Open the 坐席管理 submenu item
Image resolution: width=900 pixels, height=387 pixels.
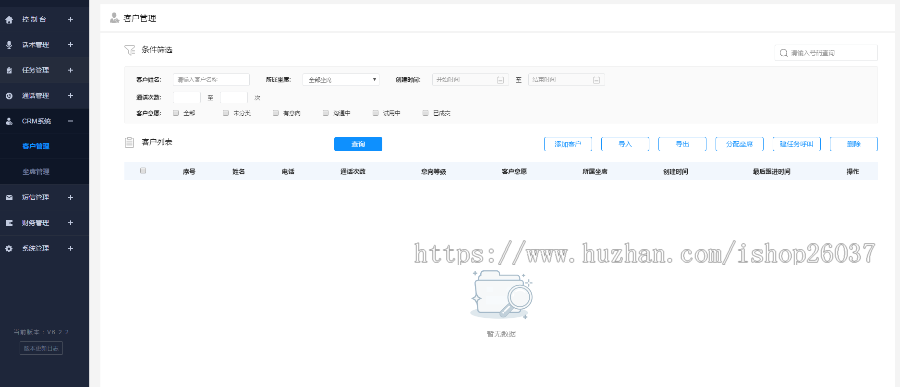[x=36, y=172]
